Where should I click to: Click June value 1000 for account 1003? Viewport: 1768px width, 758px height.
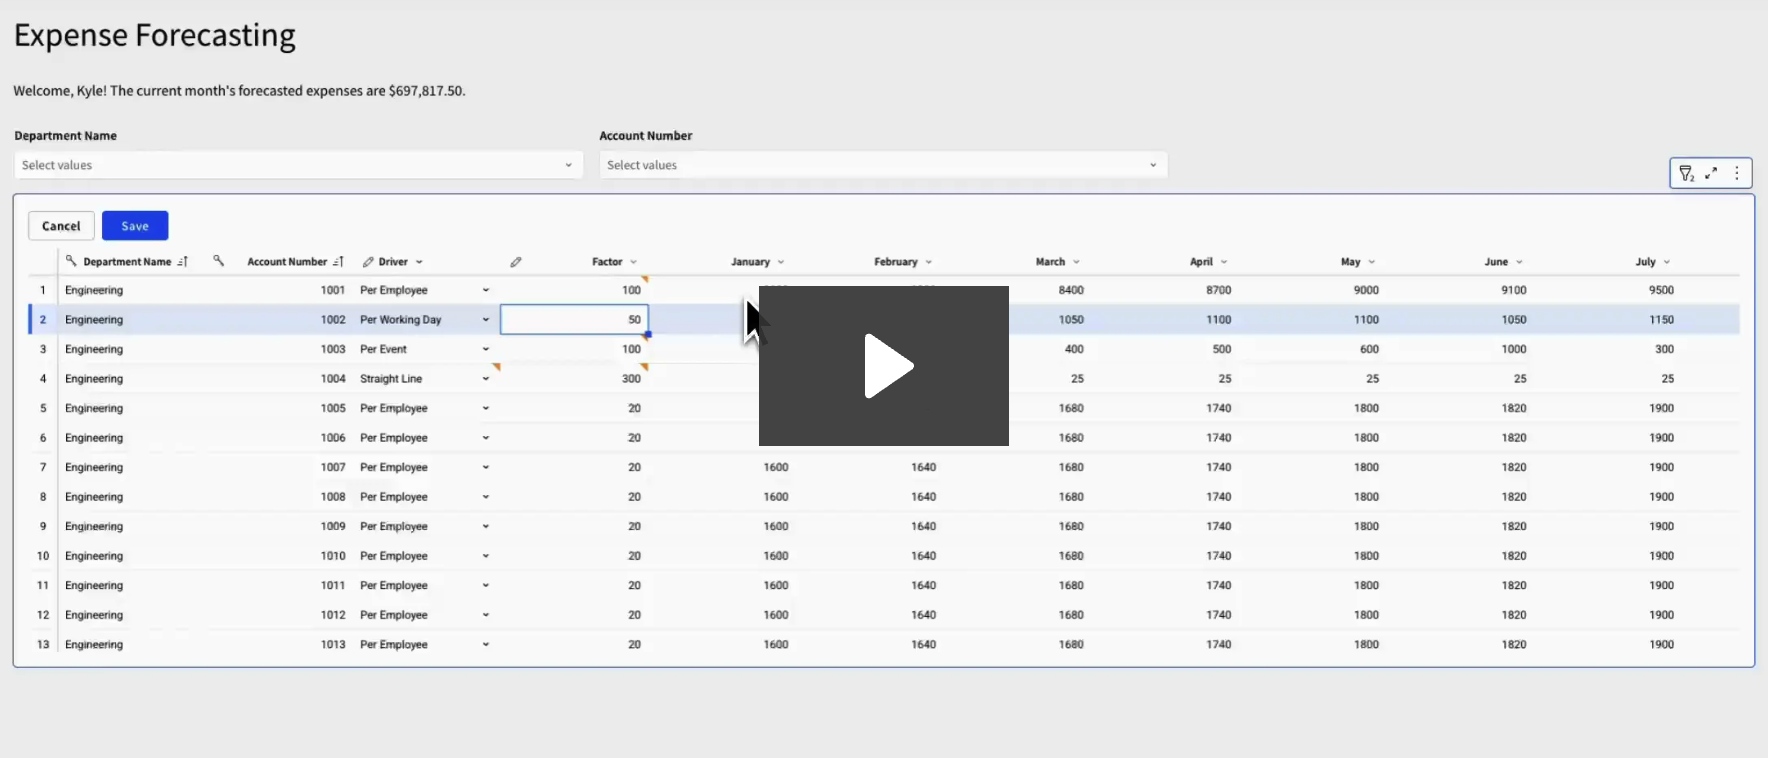[1514, 349]
